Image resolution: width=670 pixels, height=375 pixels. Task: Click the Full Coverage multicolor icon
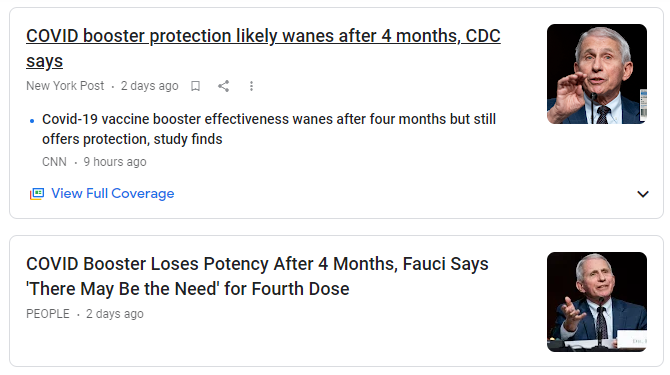pyautogui.click(x=37, y=194)
